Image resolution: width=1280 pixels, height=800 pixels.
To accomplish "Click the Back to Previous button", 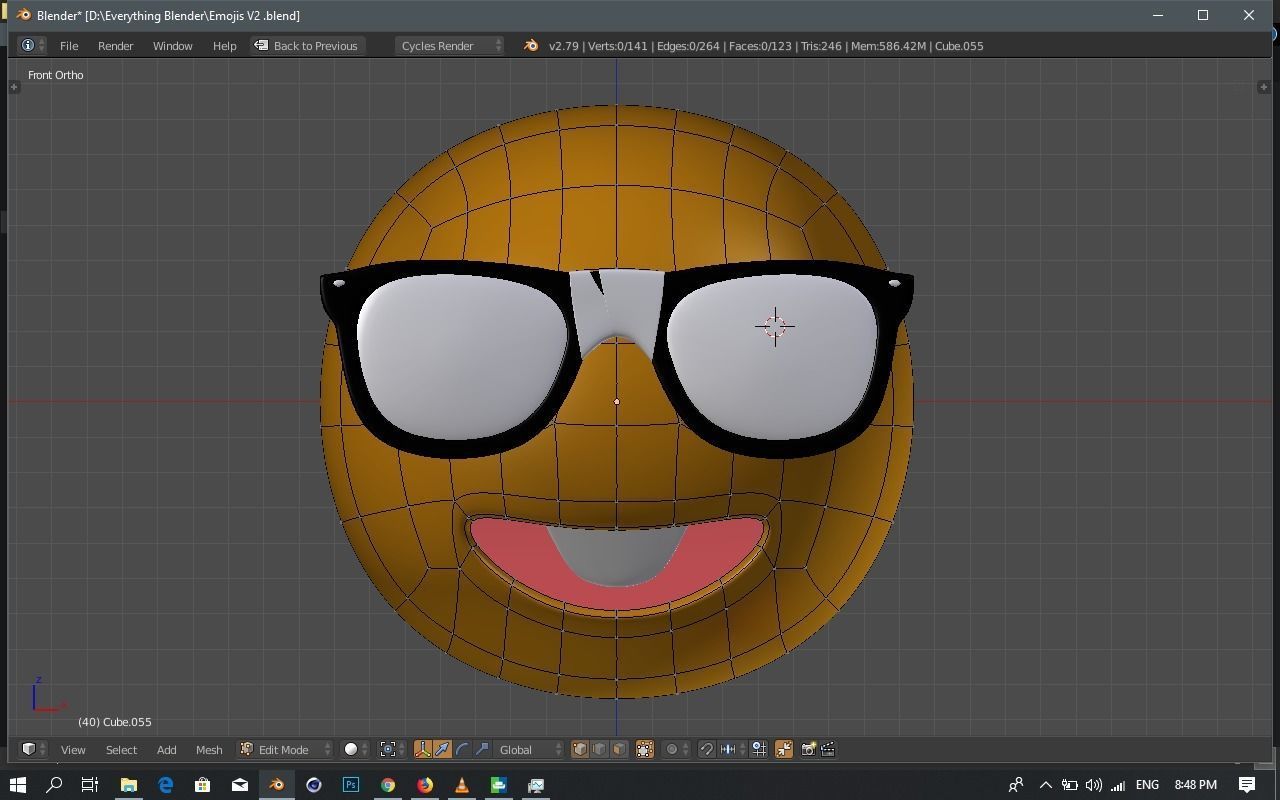I will point(306,46).
